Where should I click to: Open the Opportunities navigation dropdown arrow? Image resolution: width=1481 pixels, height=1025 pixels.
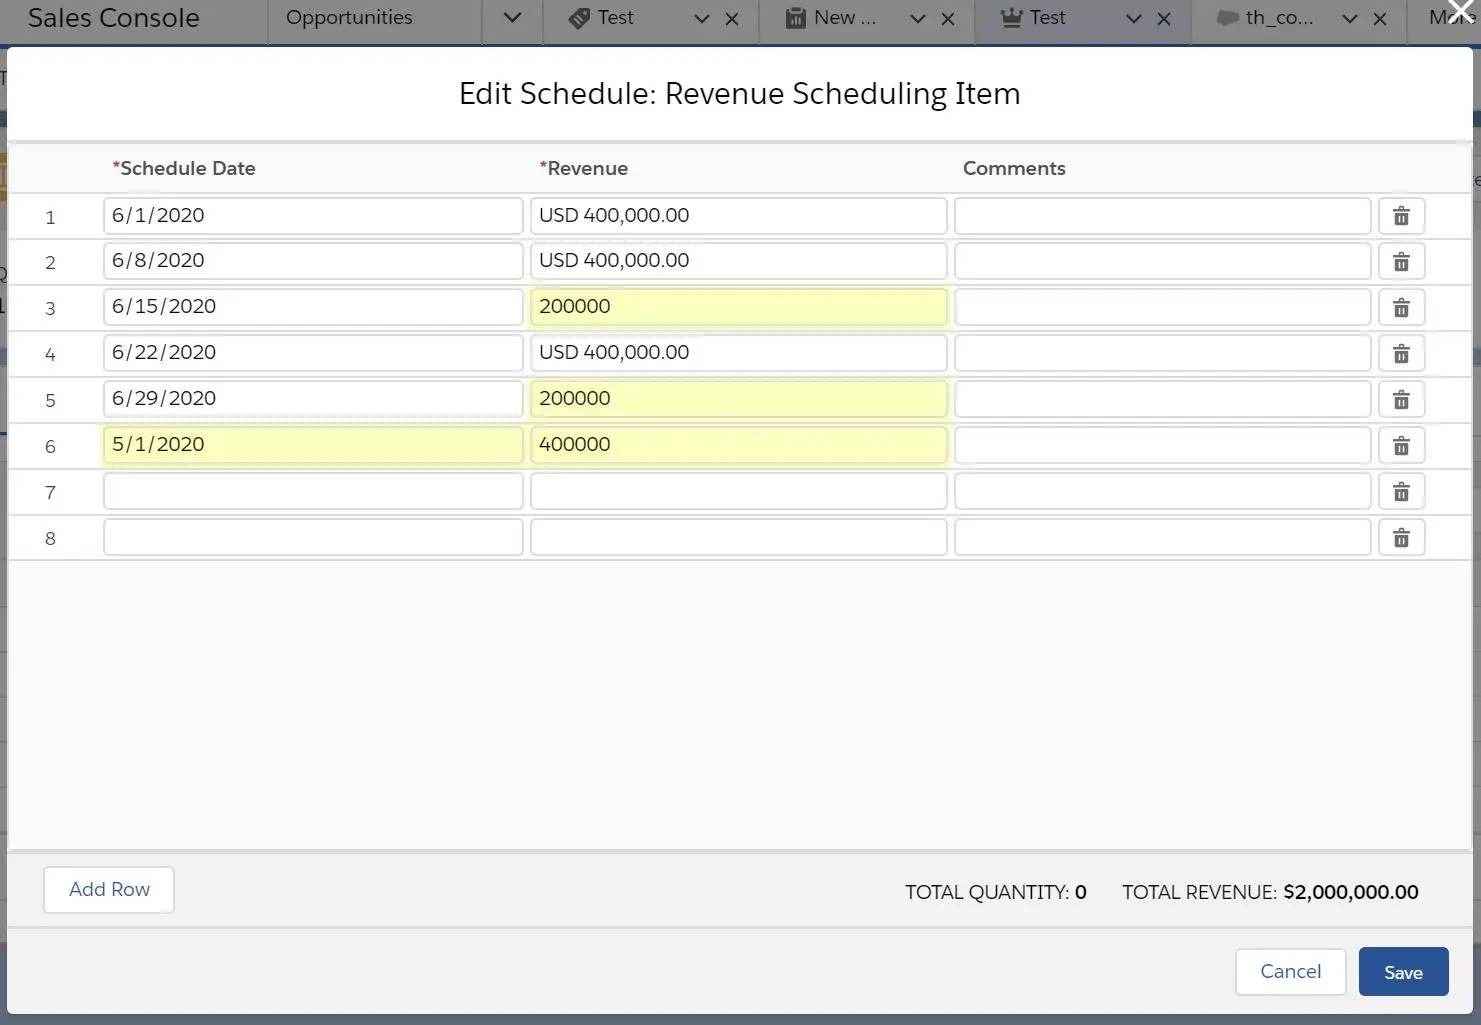pyautogui.click(x=512, y=18)
